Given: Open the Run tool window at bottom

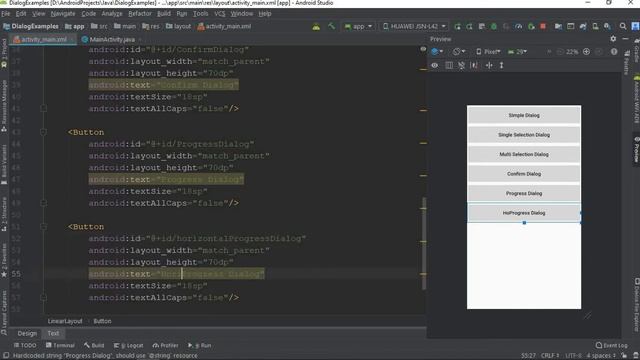Looking at the screenshot, I should (200, 345).
